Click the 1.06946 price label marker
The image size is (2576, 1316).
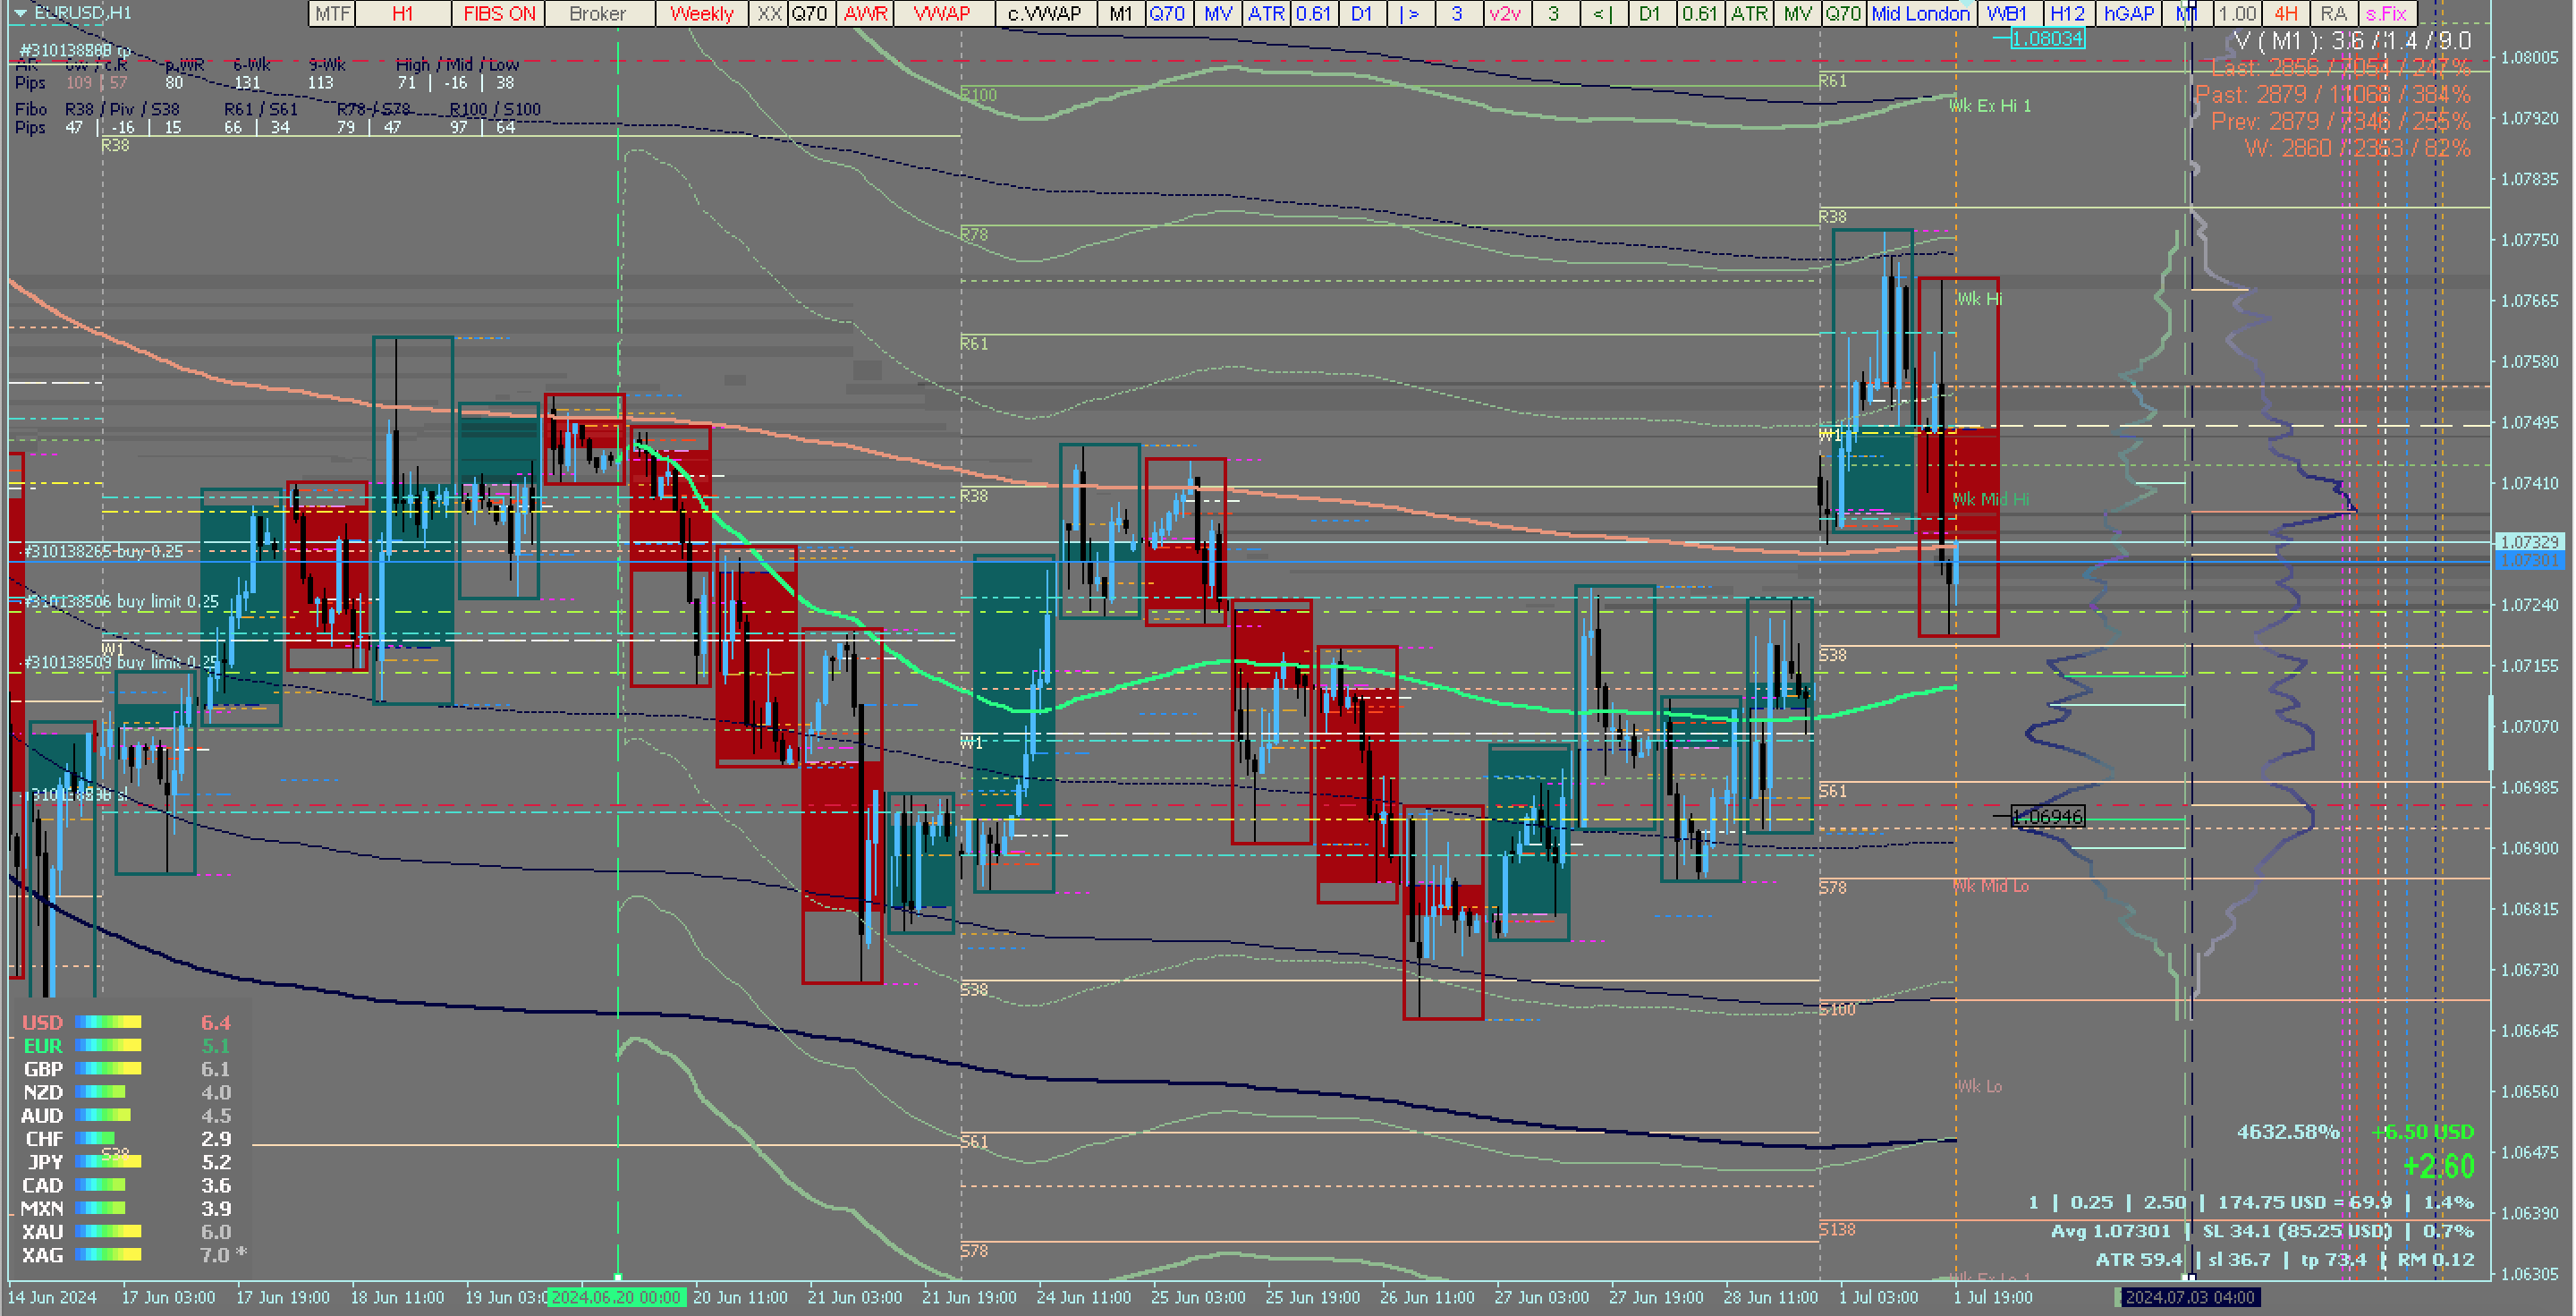[2047, 817]
